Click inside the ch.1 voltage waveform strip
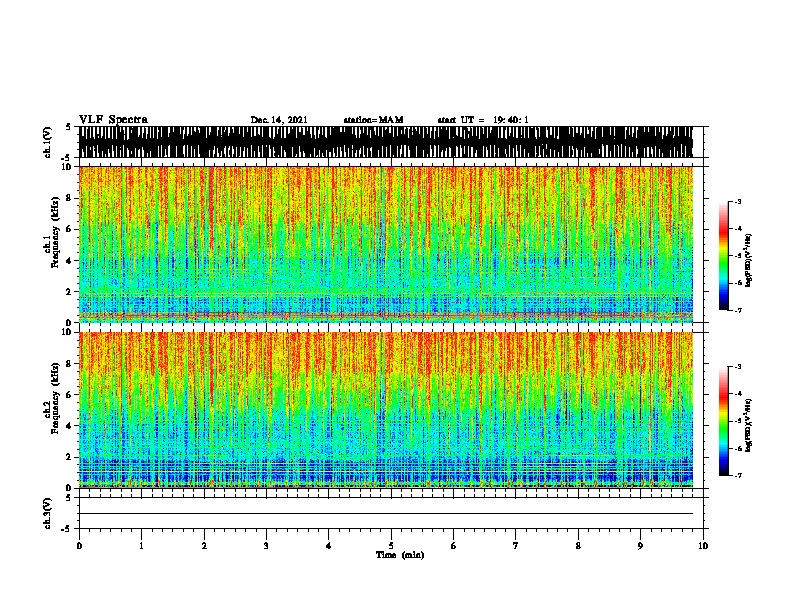Image resolution: width=792 pixels, height=612 pixels. pyautogui.click(x=385, y=142)
